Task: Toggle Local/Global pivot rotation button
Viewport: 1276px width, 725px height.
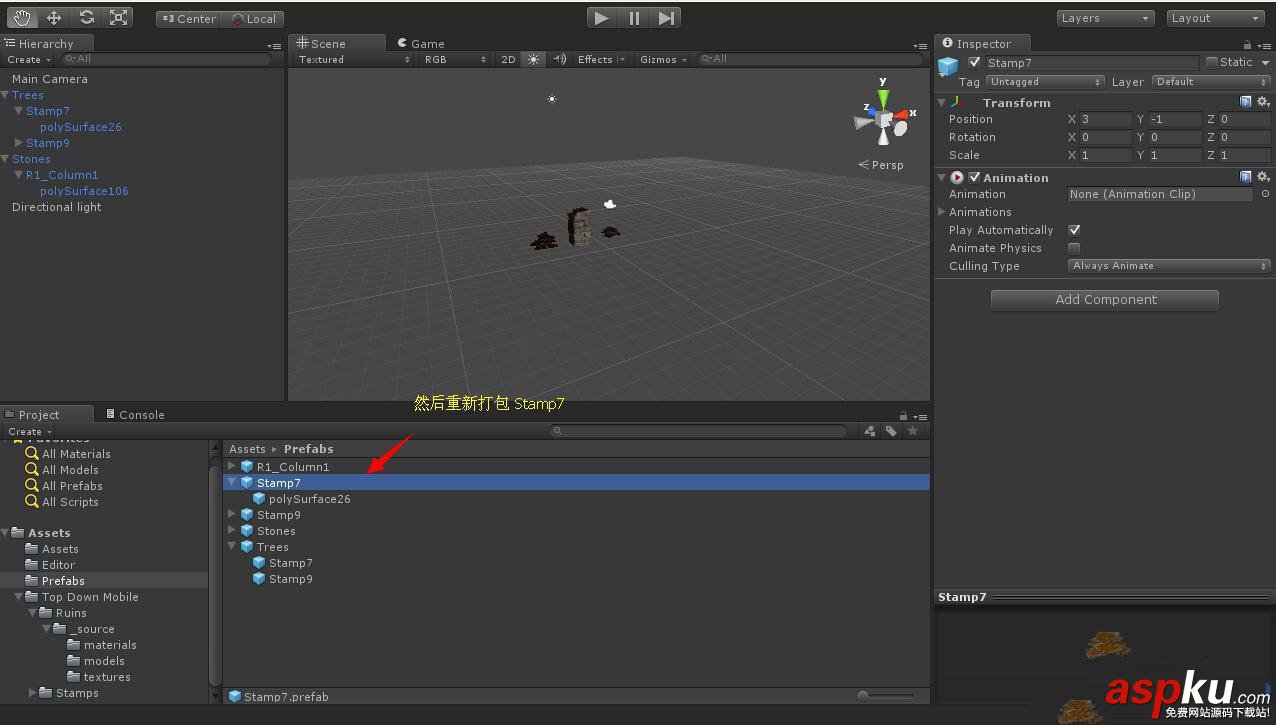Action: pyautogui.click(x=252, y=18)
